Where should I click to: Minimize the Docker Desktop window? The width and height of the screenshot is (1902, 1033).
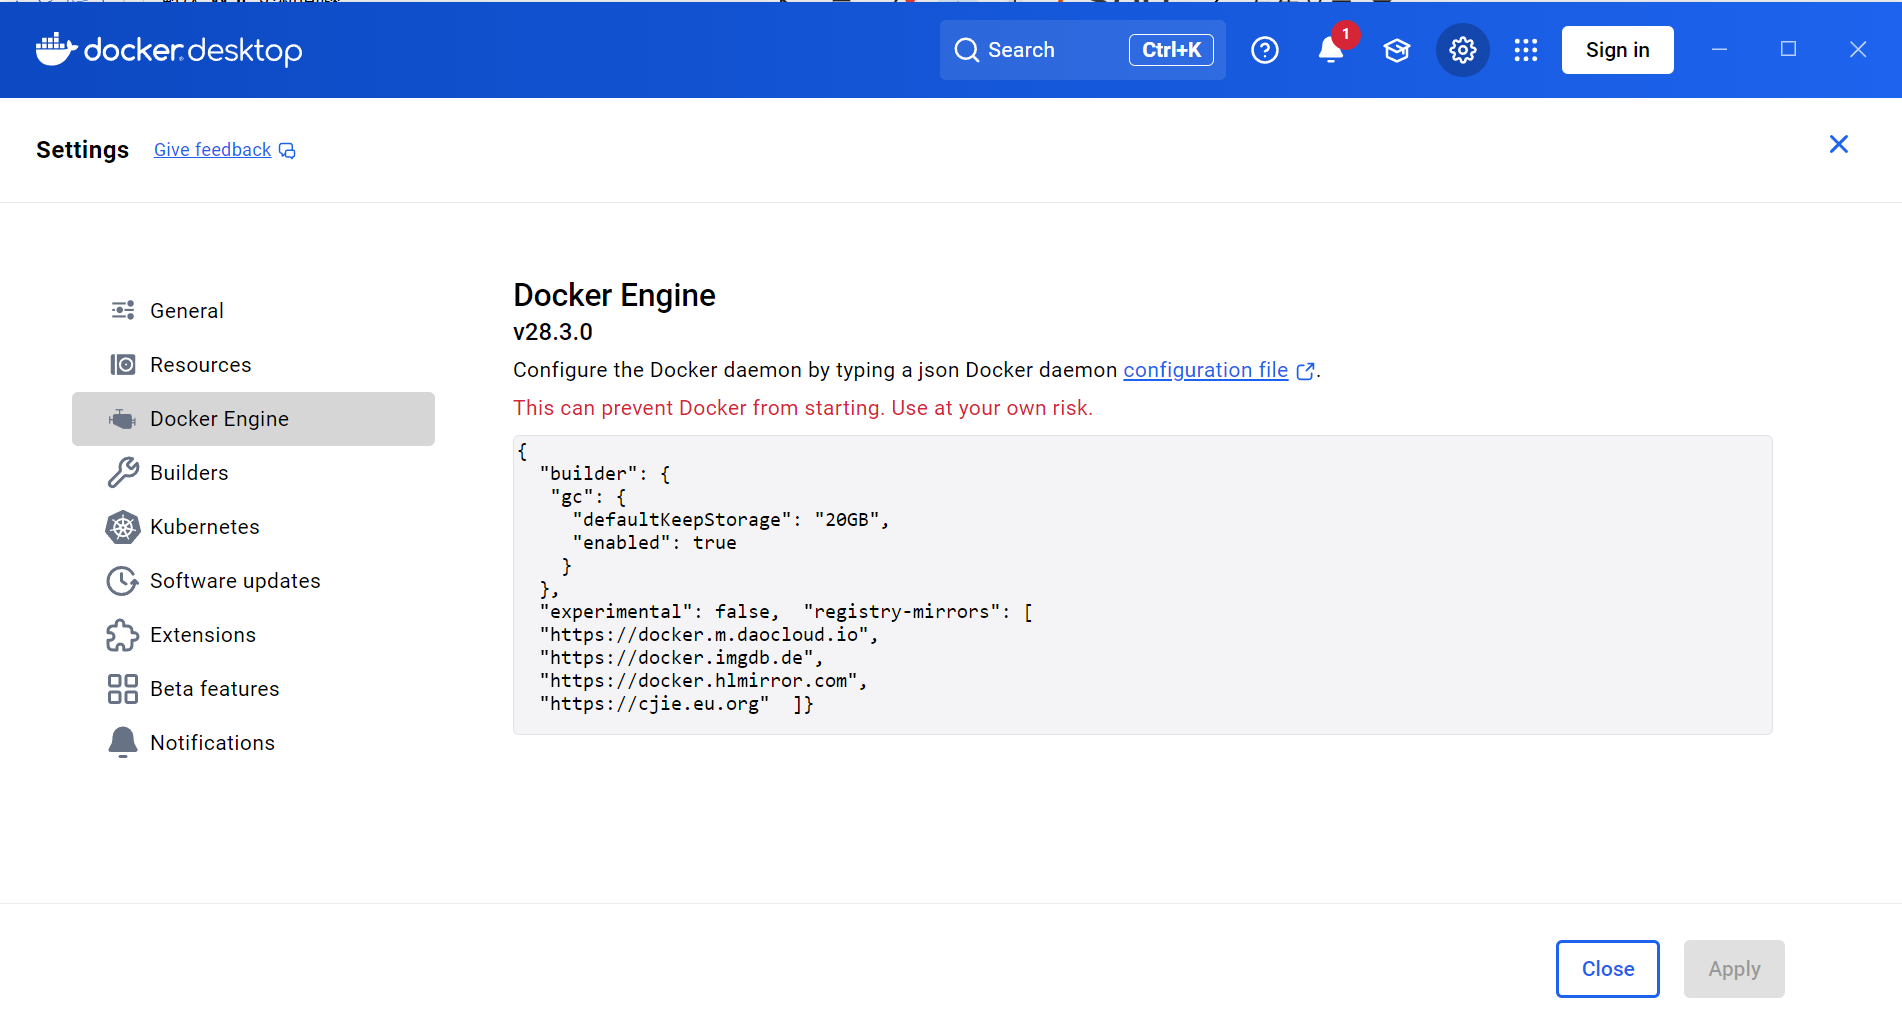pyautogui.click(x=1720, y=49)
